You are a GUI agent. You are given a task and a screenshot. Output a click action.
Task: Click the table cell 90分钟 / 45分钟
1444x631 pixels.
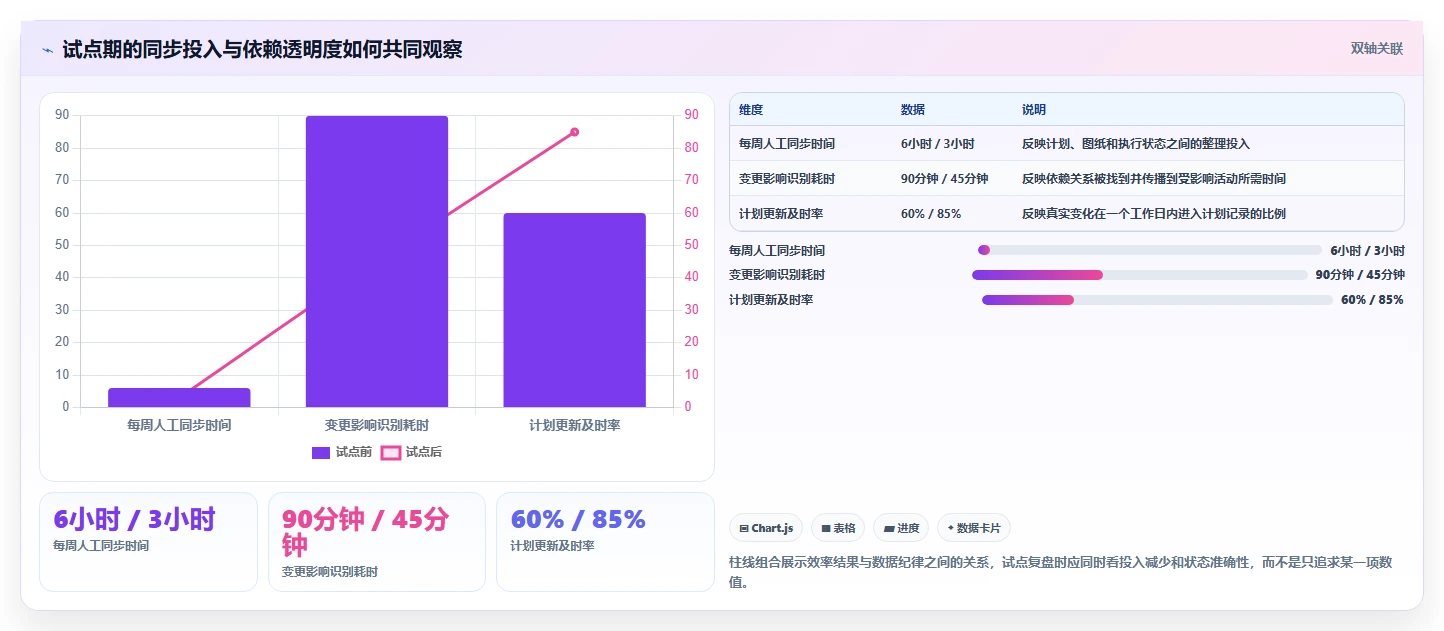coord(945,179)
